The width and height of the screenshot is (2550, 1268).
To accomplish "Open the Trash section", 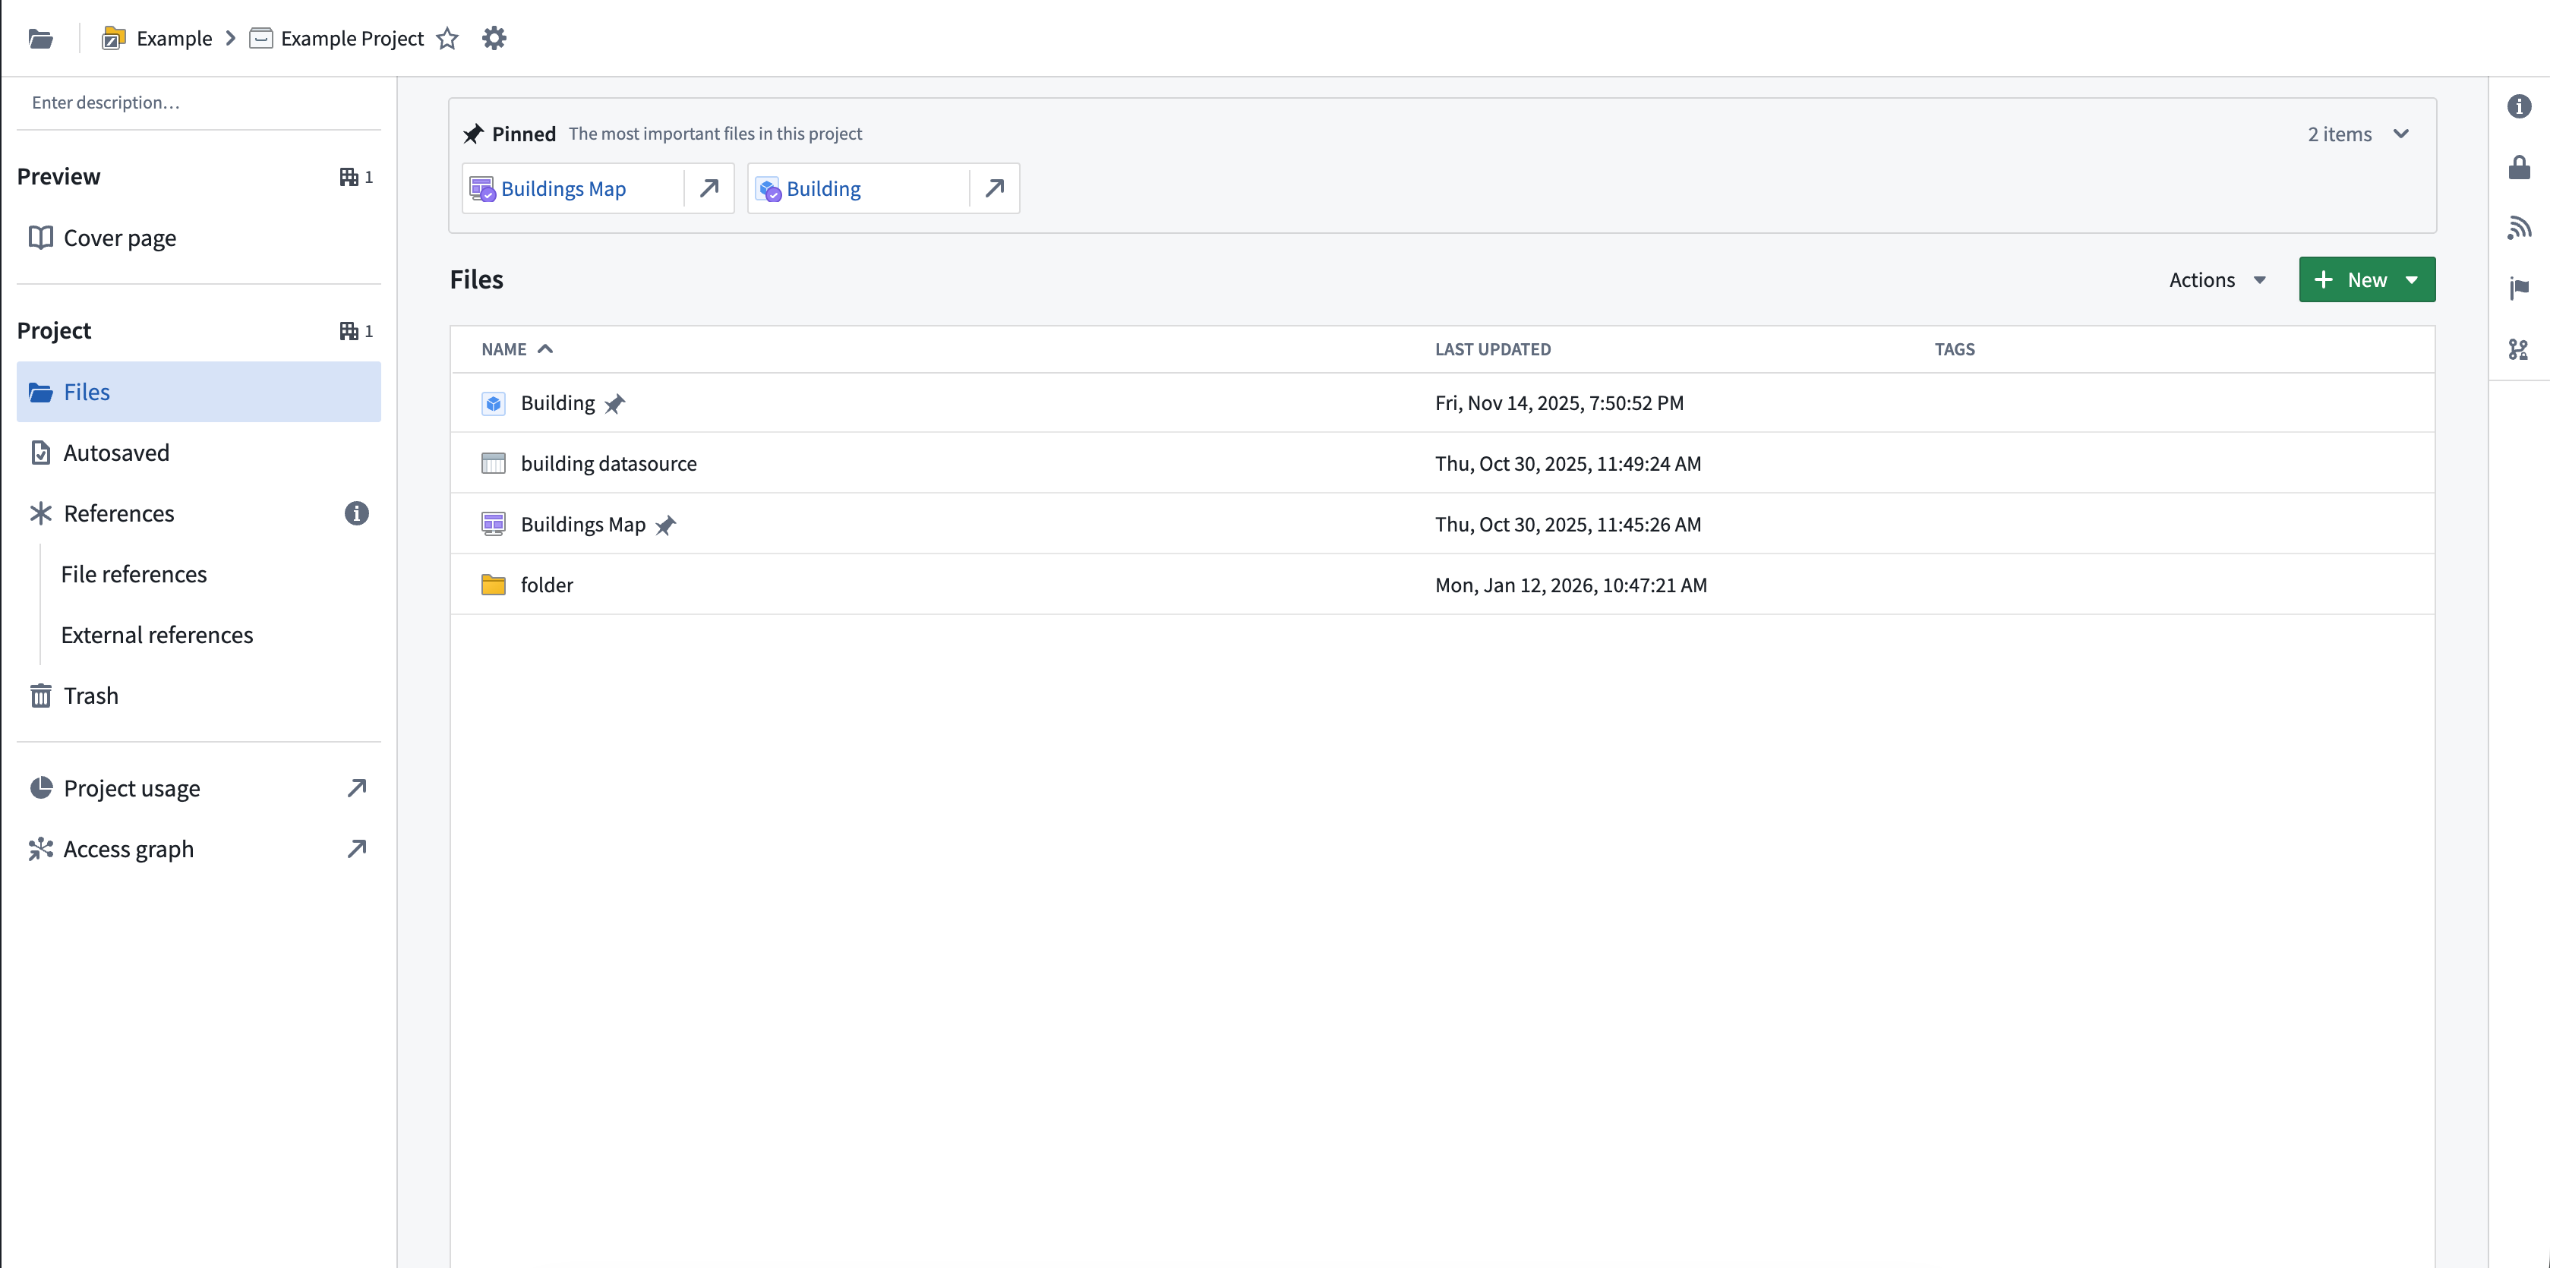I will [x=90, y=695].
